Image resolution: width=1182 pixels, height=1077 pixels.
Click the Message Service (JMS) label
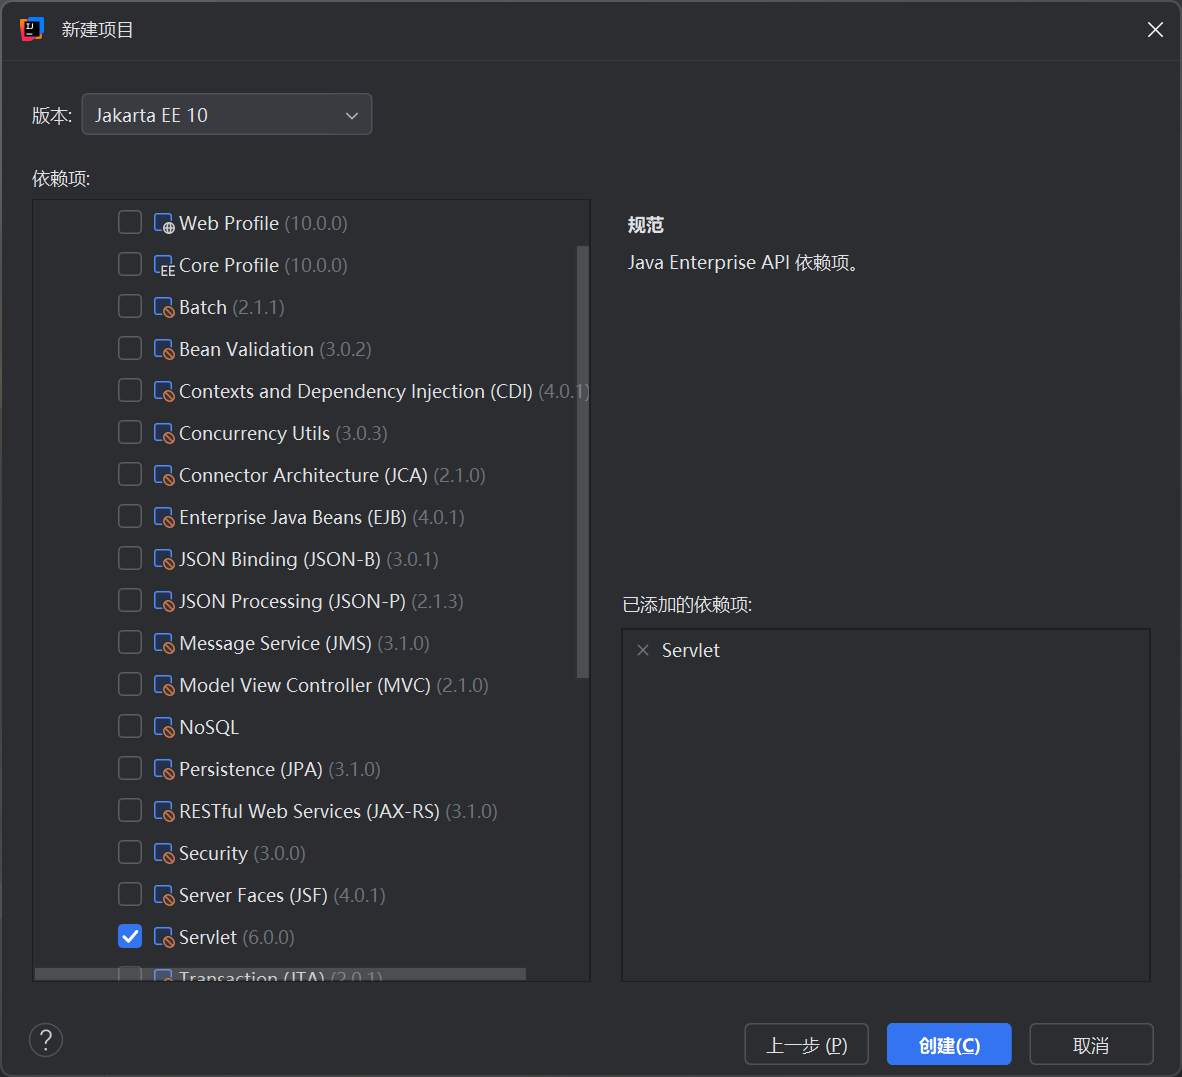coord(275,644)
